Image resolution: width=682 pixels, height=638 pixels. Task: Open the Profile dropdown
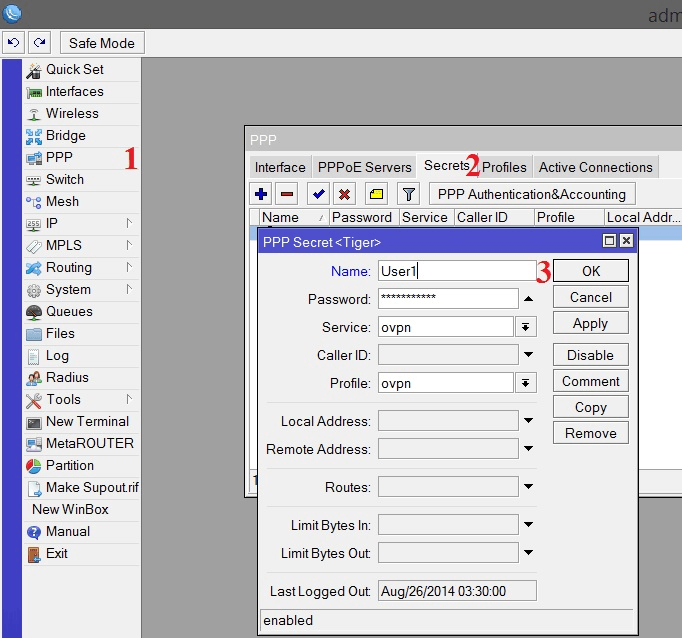click(525, 383)
